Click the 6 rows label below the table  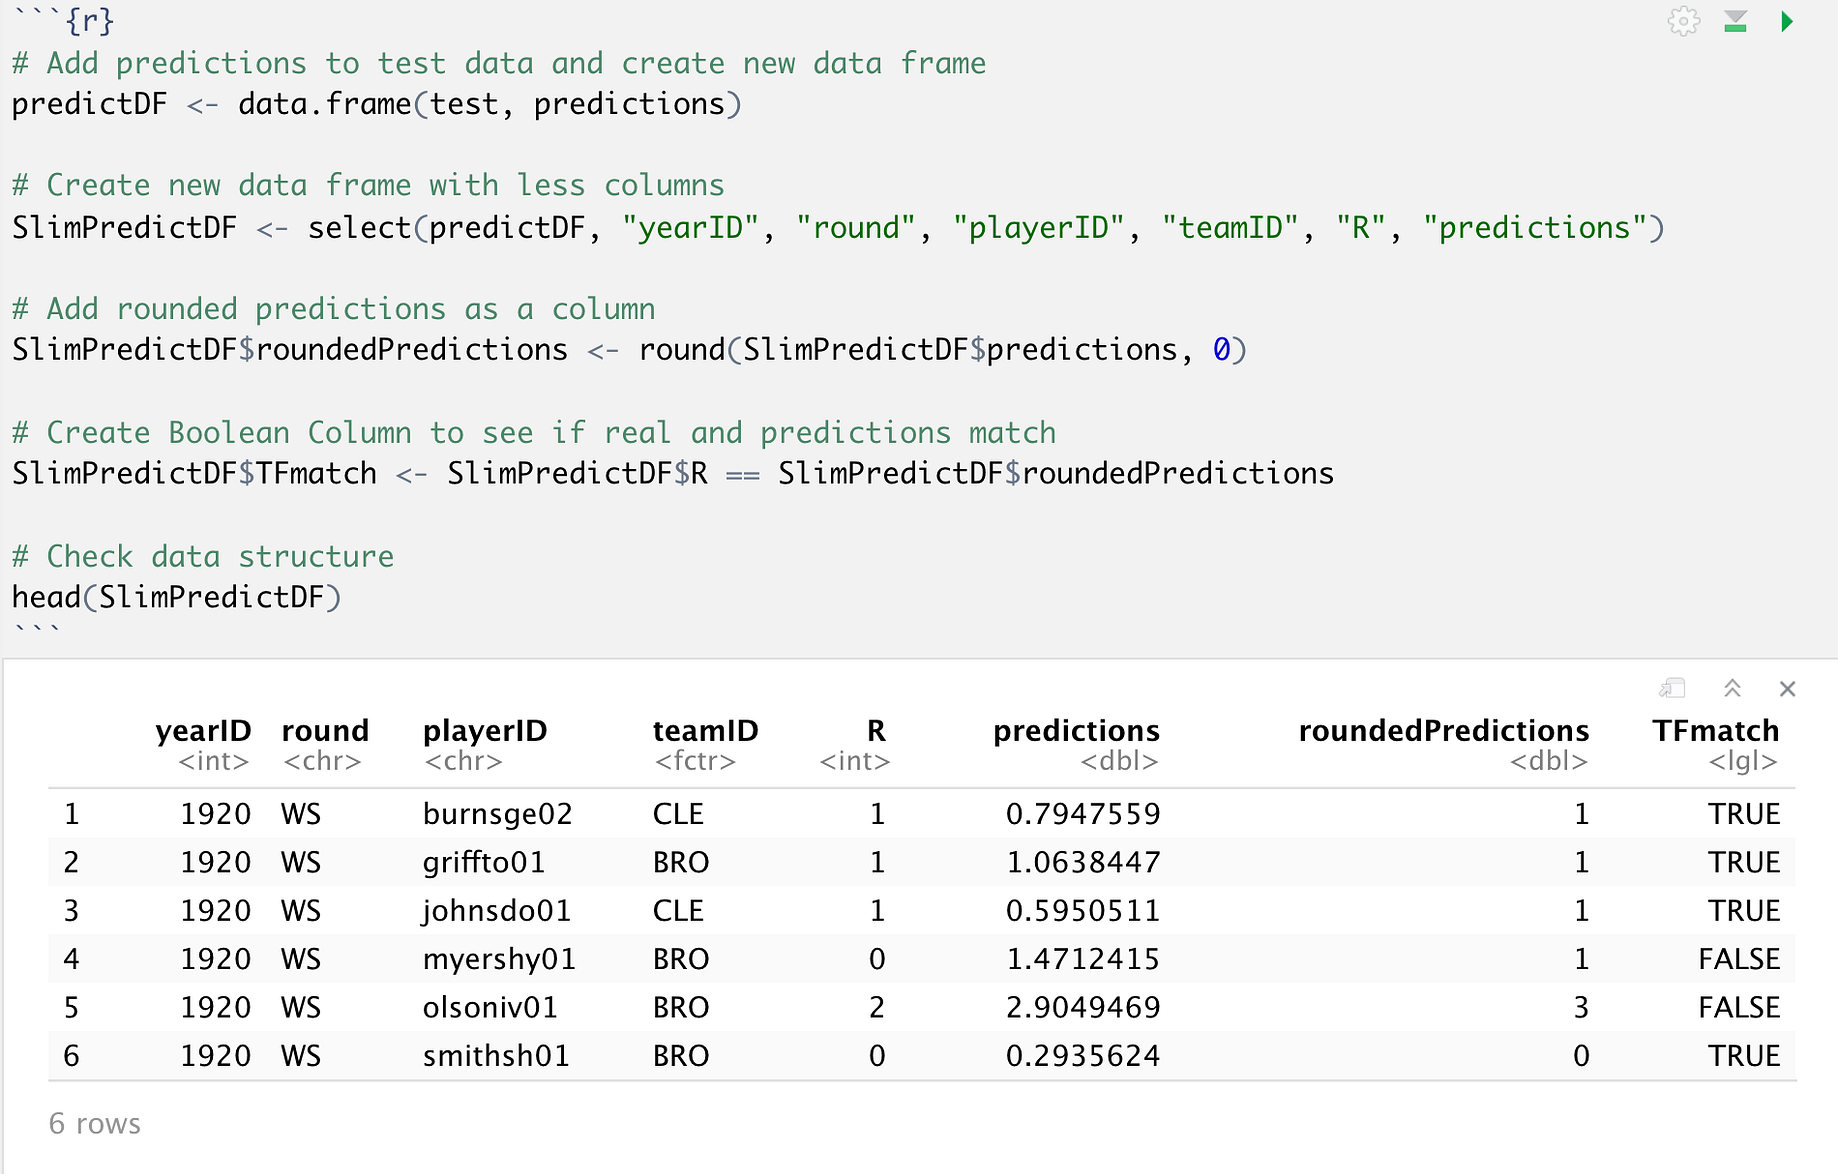94,1123
